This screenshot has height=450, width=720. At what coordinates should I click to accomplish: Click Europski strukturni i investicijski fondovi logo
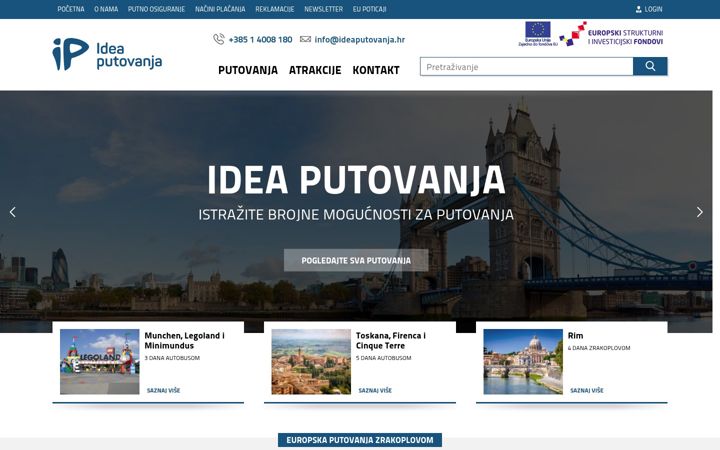point(611,34)
